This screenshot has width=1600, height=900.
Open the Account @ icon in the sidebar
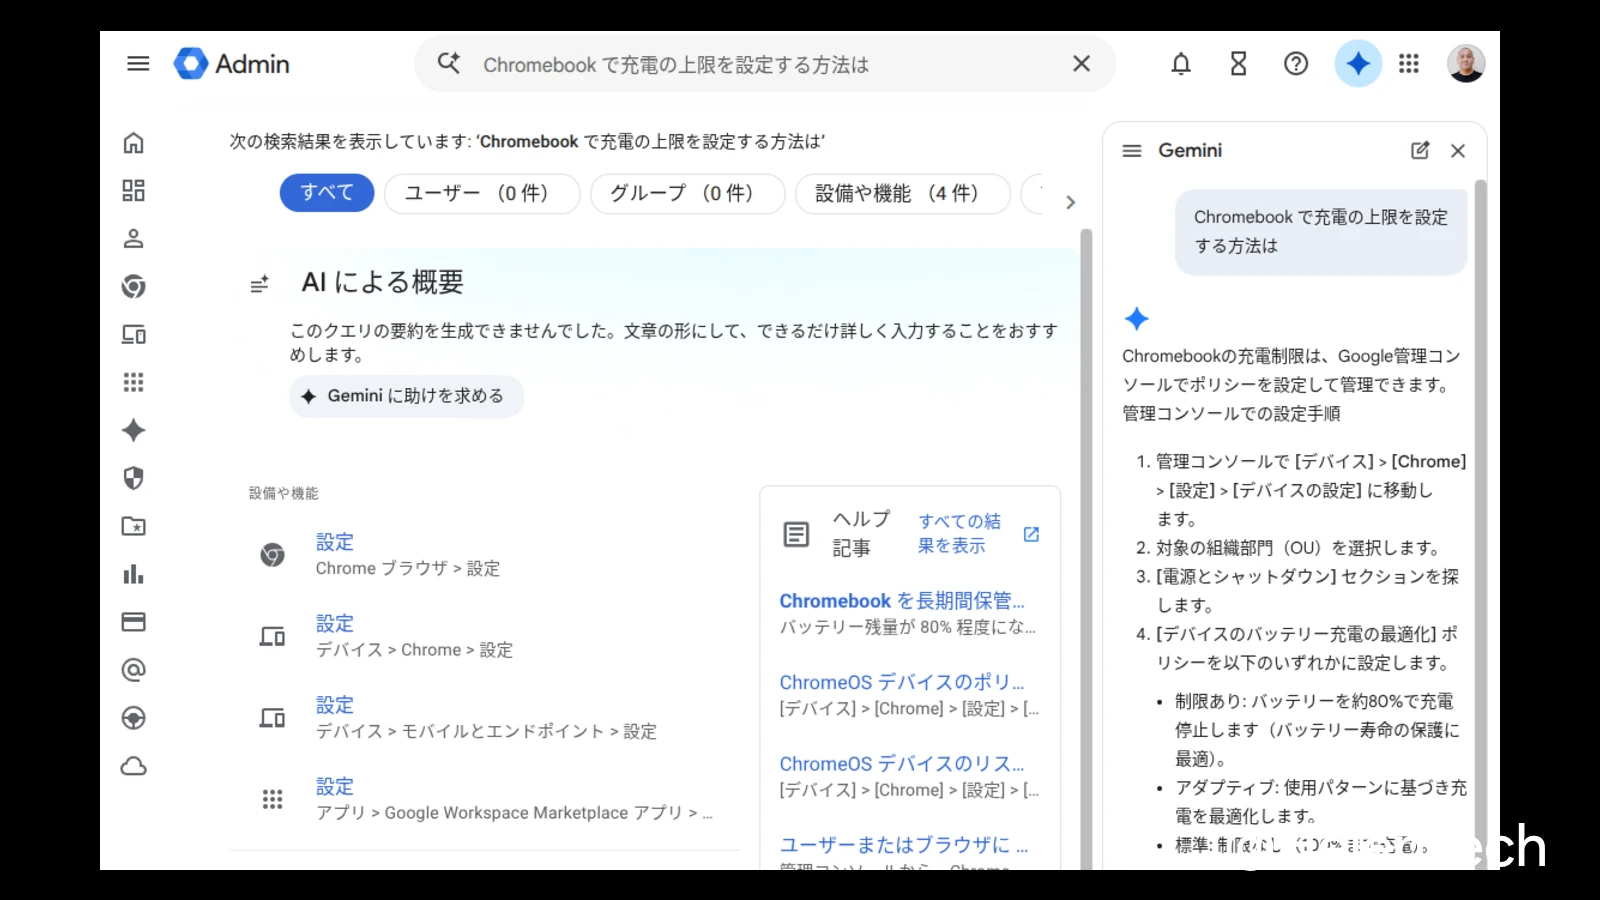point(133,670)
